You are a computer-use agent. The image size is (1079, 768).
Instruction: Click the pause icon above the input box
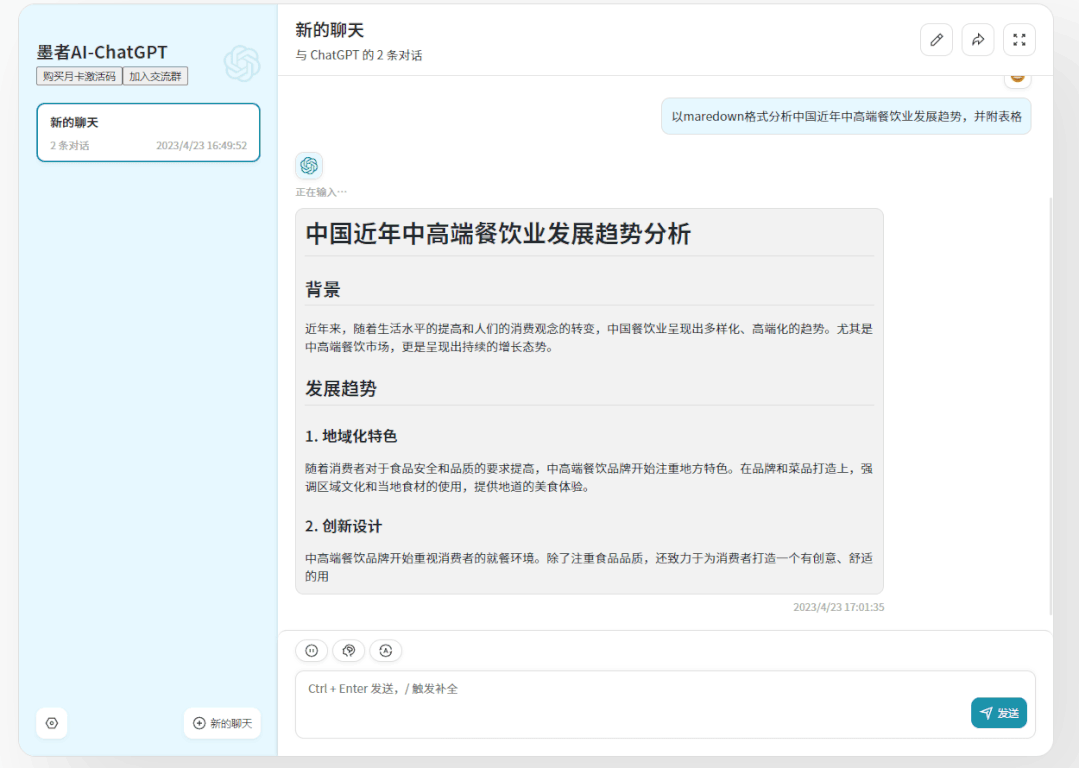coord(311,651)
